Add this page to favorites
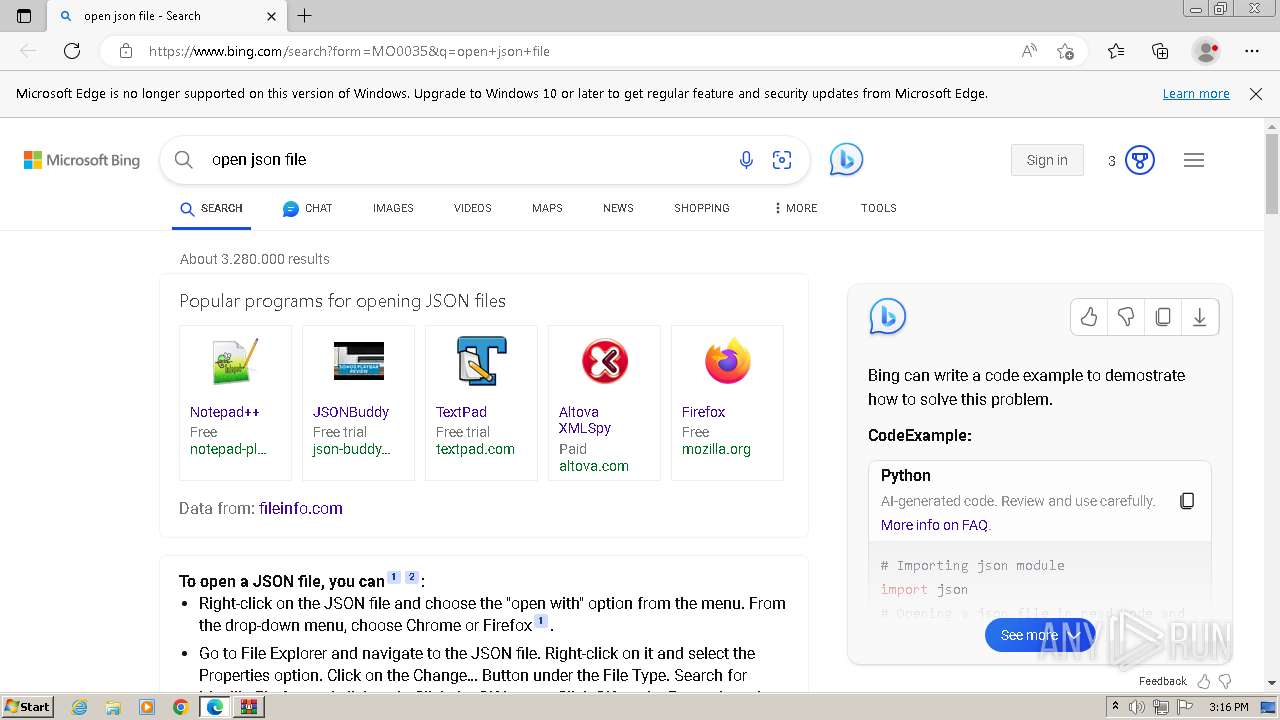 coord(1066,51)
